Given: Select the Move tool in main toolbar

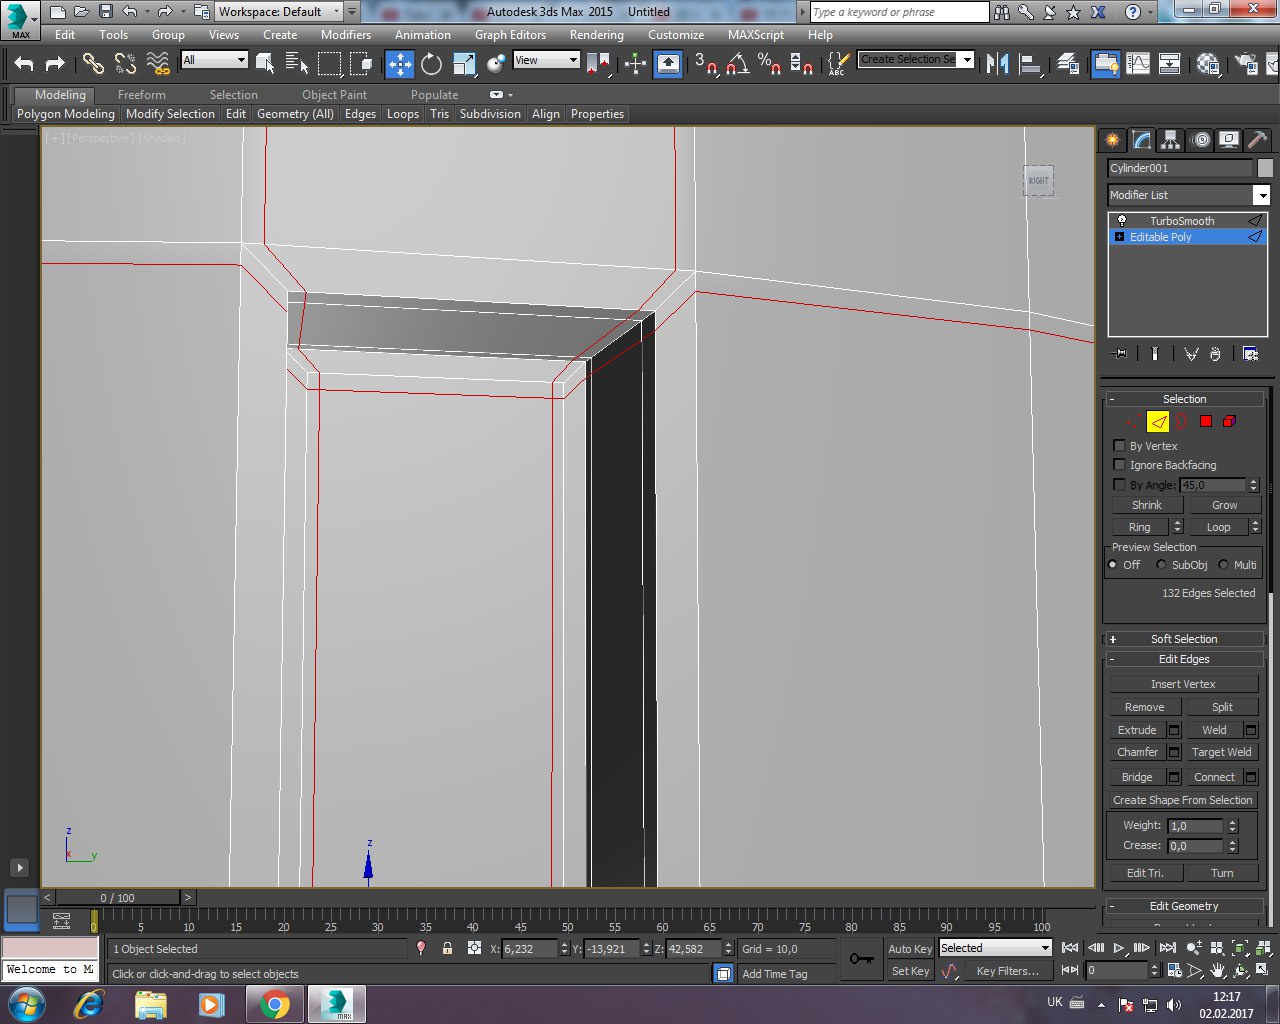Looking at the screenshot, I should coord(400,64).
